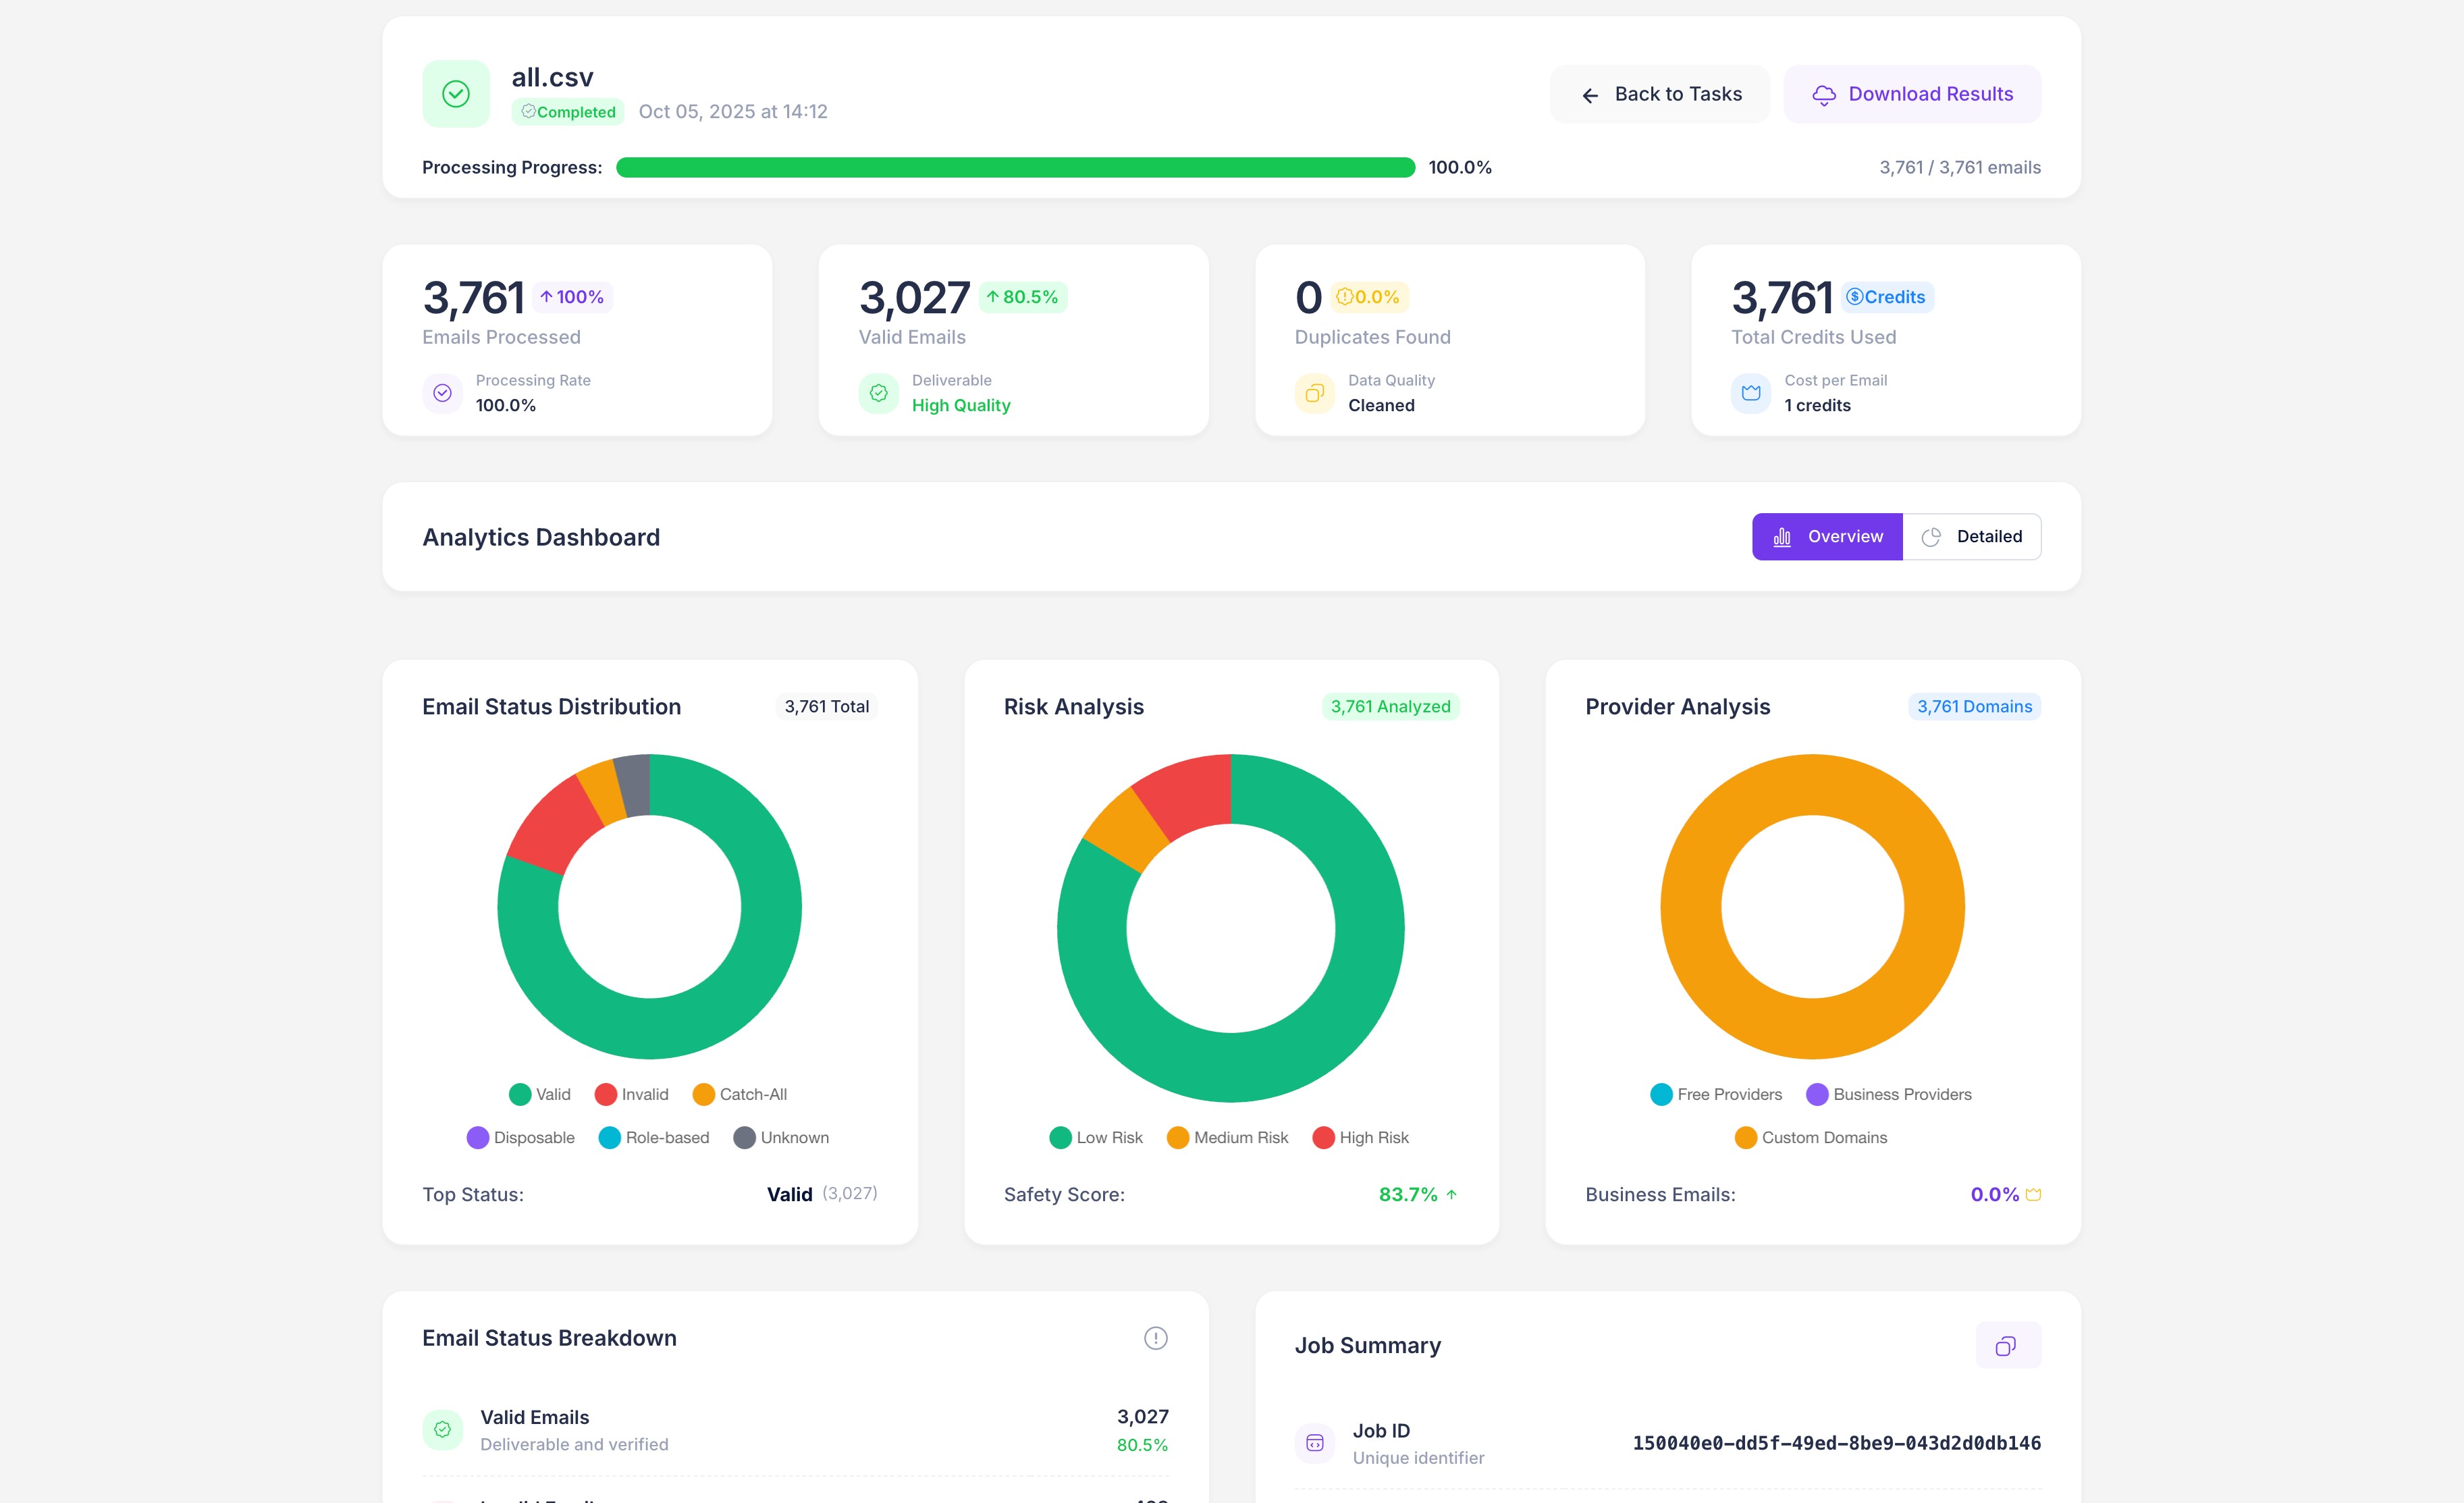Toggle the Valid legend item in status chart
Screen dimensions: 2464x1503
[540, 1094]
